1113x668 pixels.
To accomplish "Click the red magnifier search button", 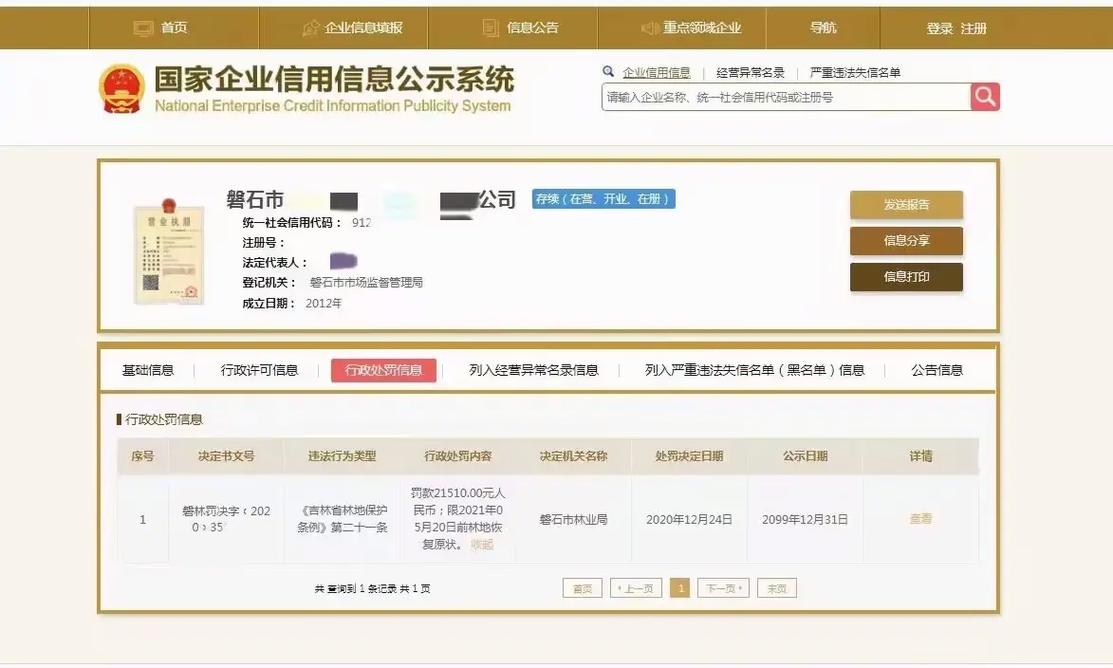I will pyautogui.click(x=984, y=97).
